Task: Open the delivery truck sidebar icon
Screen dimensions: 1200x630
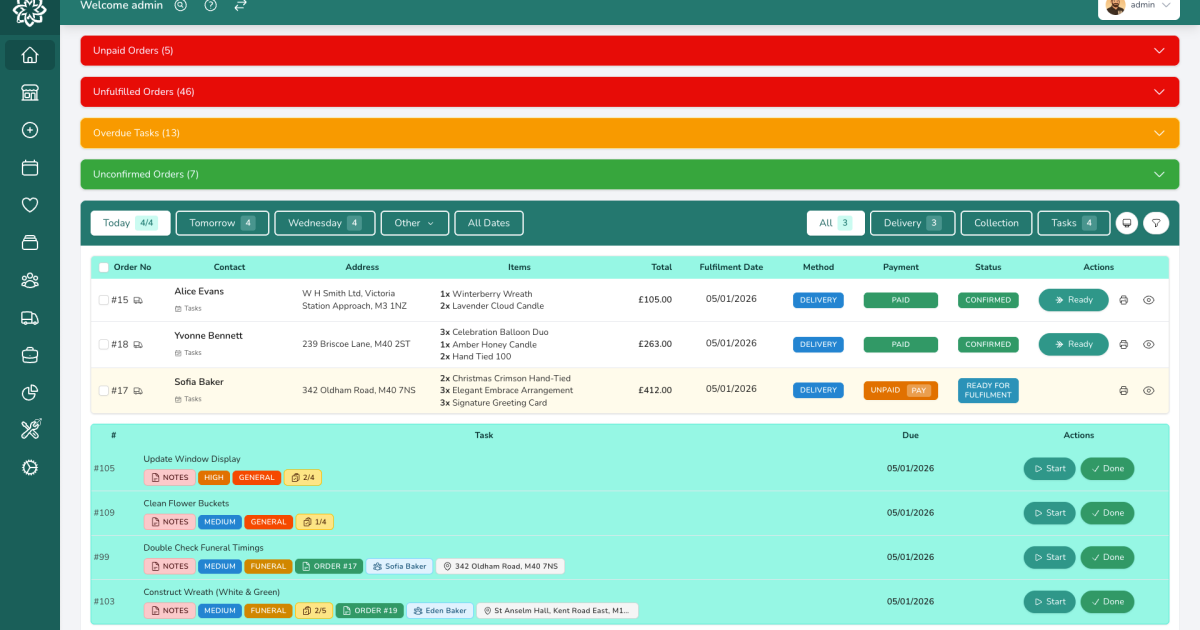Action: 30,317
